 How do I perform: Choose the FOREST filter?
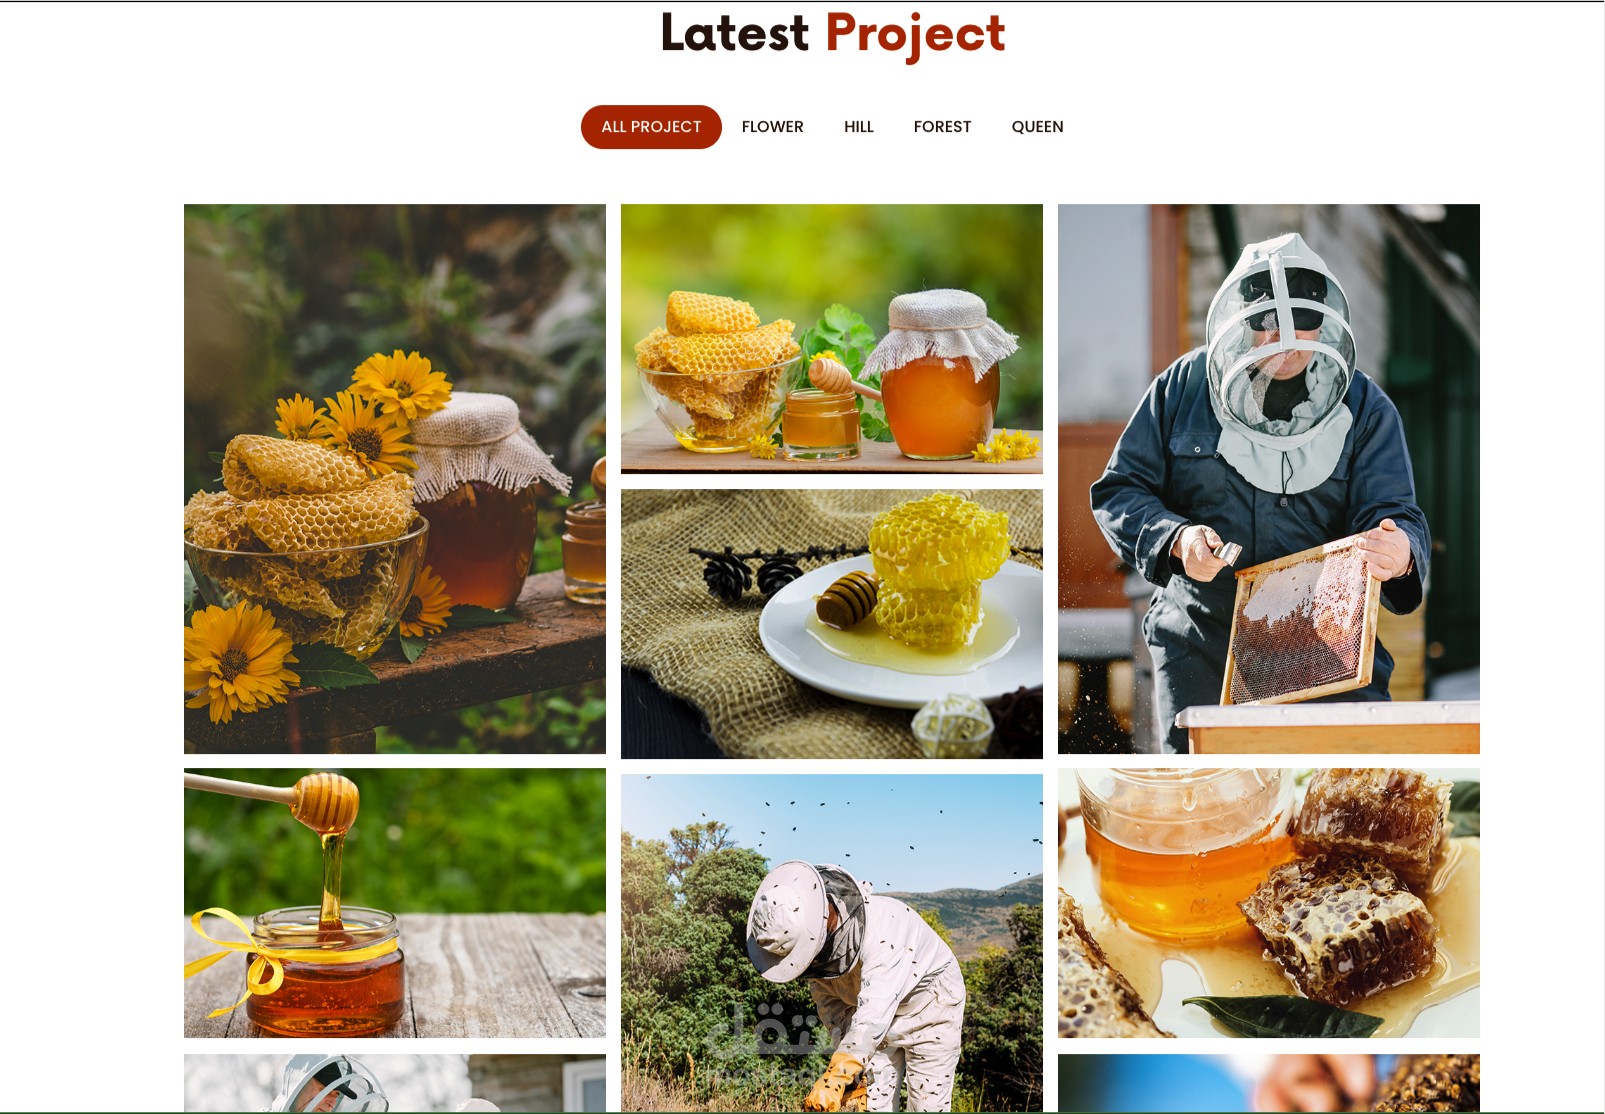tap(942, 127)
